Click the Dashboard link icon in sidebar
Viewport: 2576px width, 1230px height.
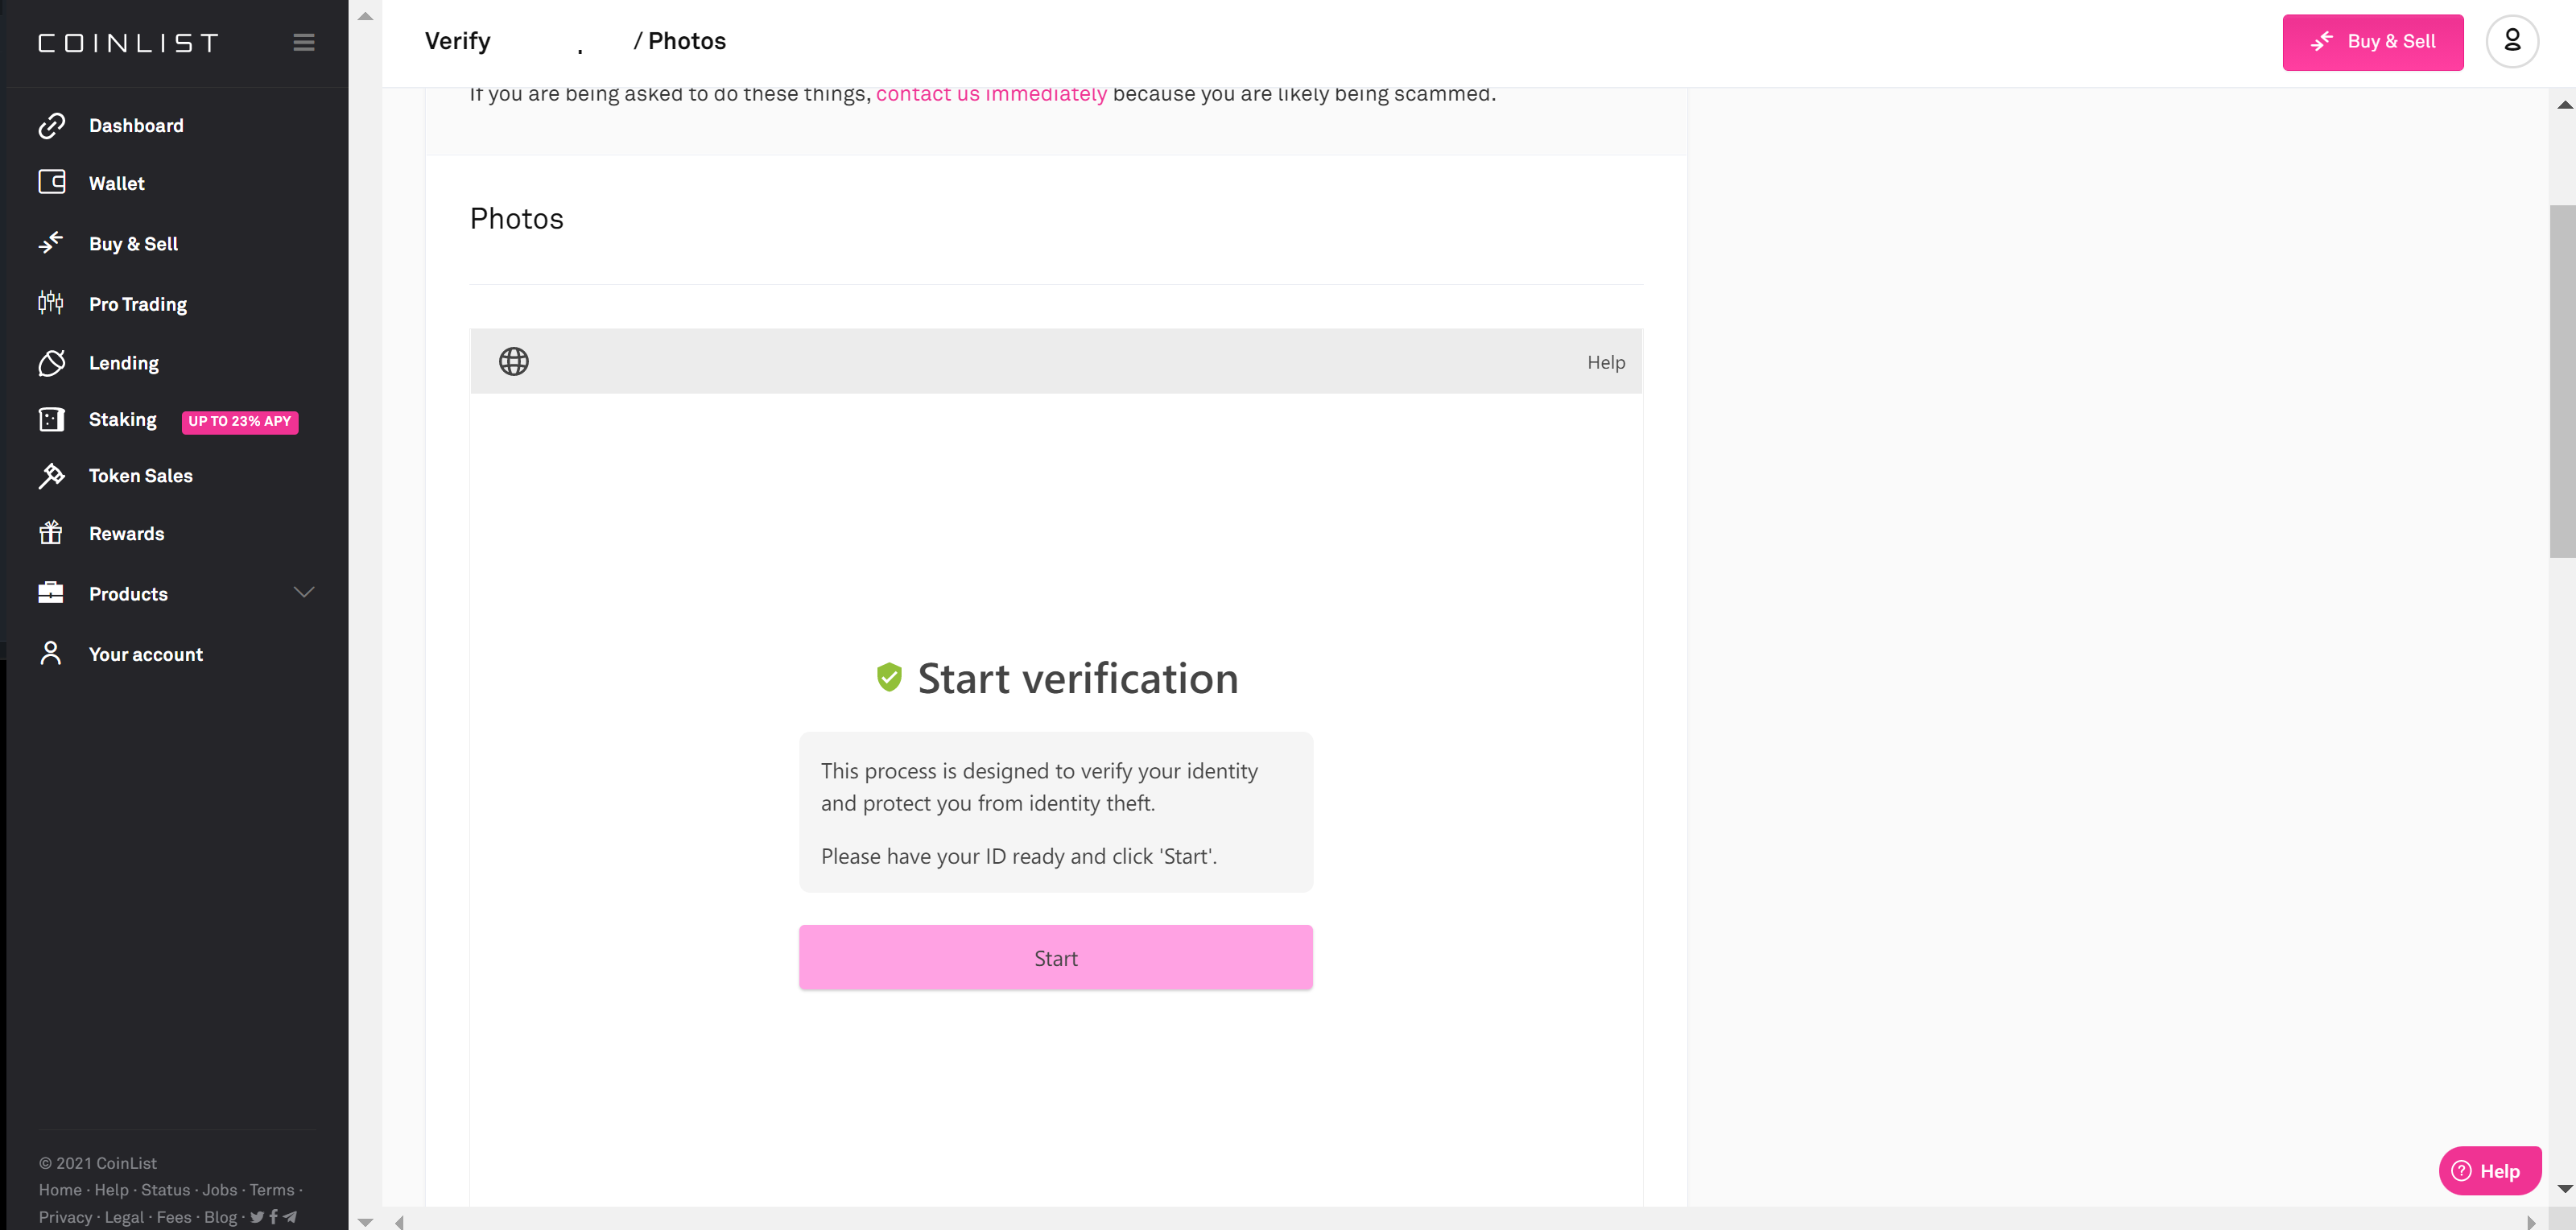(51, 126)
